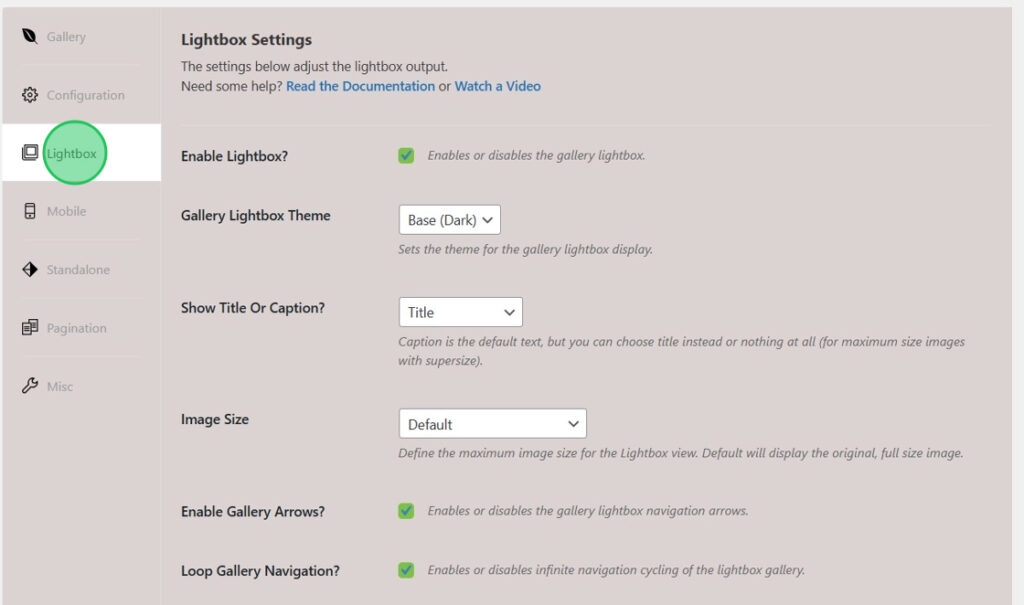Switch to the Mobile settings tab
The height and width of the screenshot is (605, 1024).
pos(66,211)
